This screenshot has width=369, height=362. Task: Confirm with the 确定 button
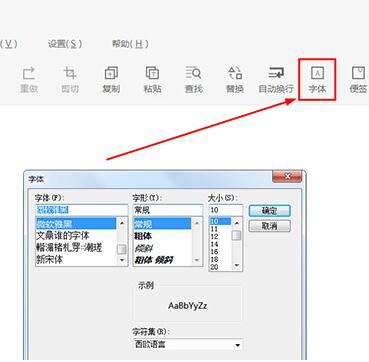(269, 211)
